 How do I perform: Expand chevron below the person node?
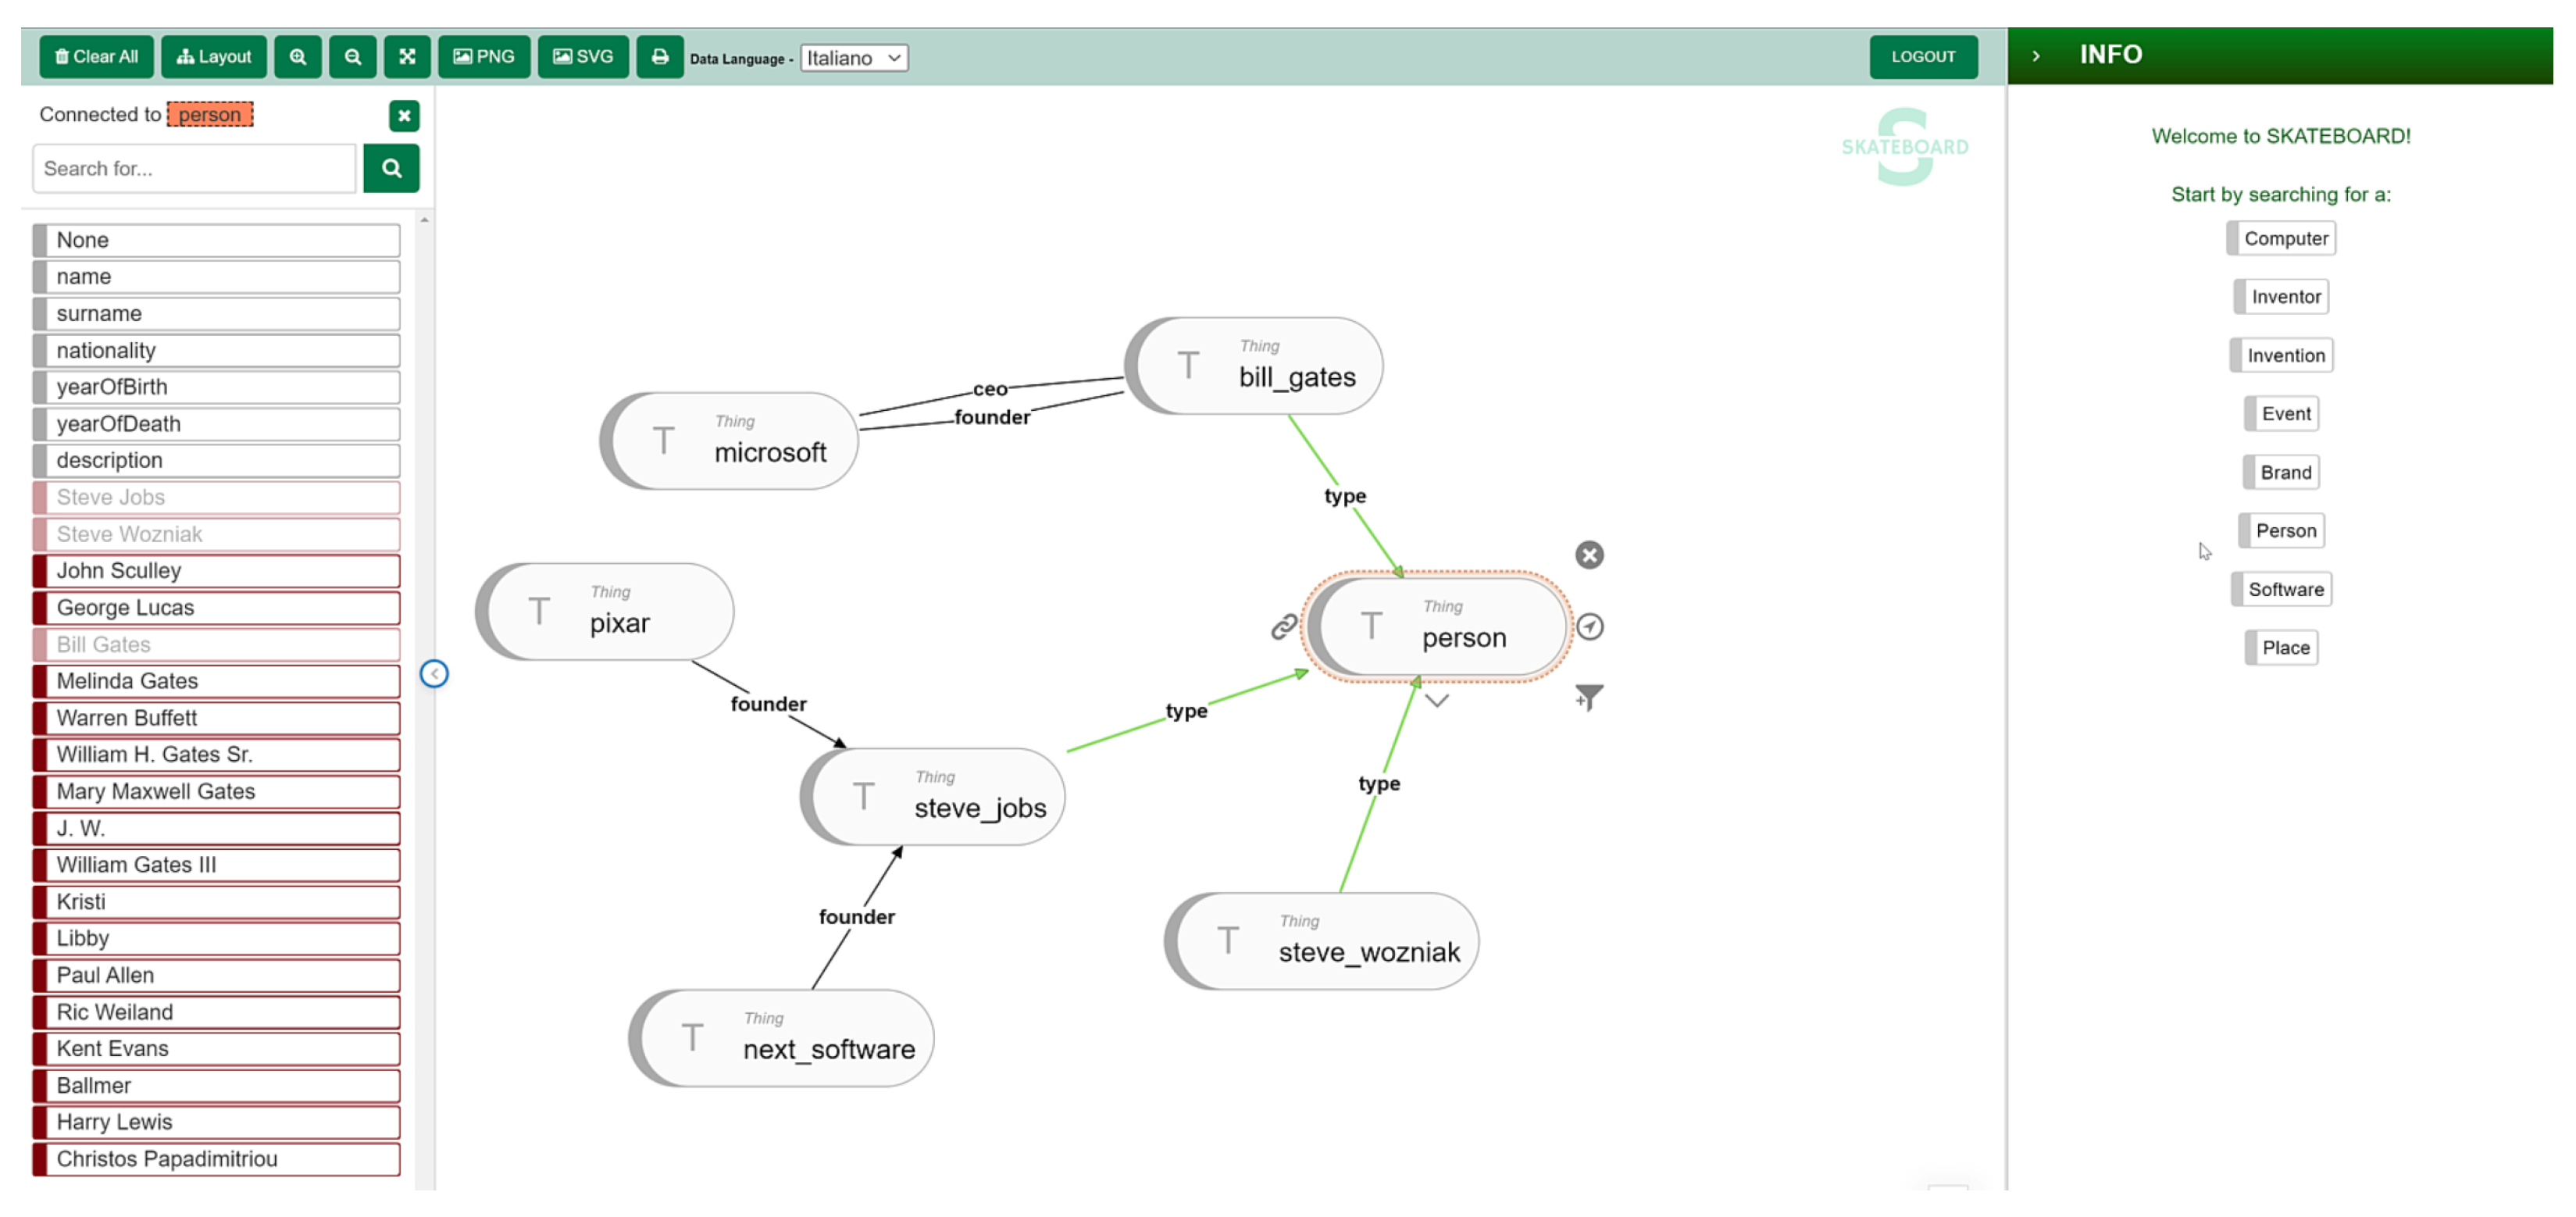pyautogui.click(x=1436, y=701)
